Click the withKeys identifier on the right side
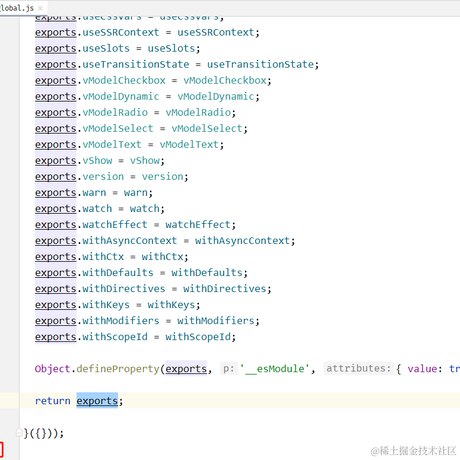The height and width of the screenshot is (460, 460). pyautogui.click(x=171, y=305)
